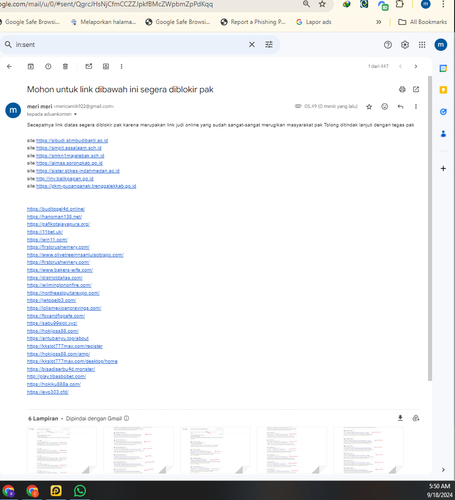Open the hanoman138.net link
Viewport: 455px width, 500px height.
click(54, 217)
